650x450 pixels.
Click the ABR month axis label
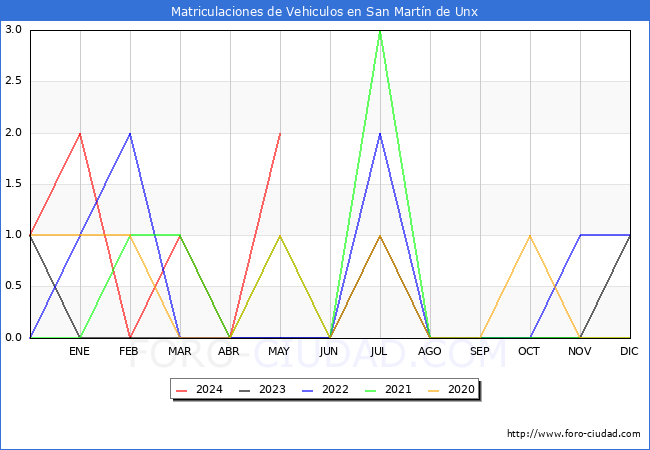pyautogui.click(x=229, y=351)
